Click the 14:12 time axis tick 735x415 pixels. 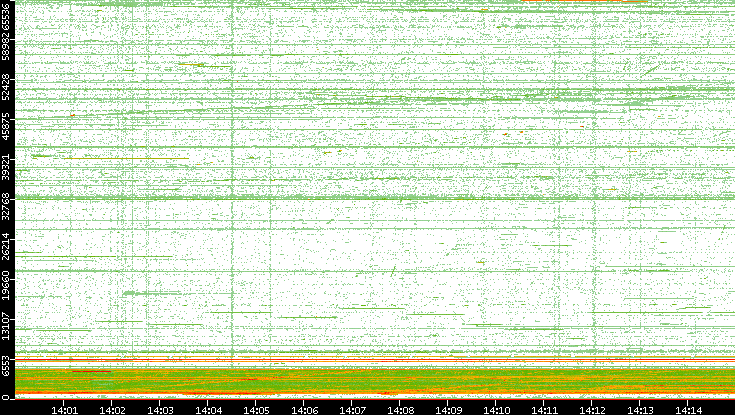593,409
